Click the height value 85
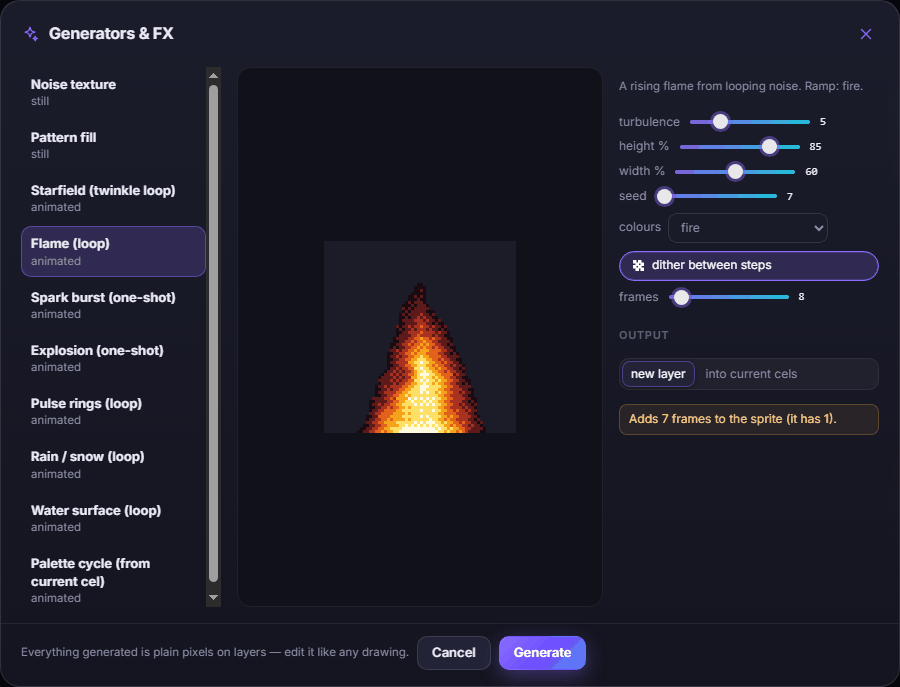The width and height of the screenshot is (900, 687). [x=815, y=147]
